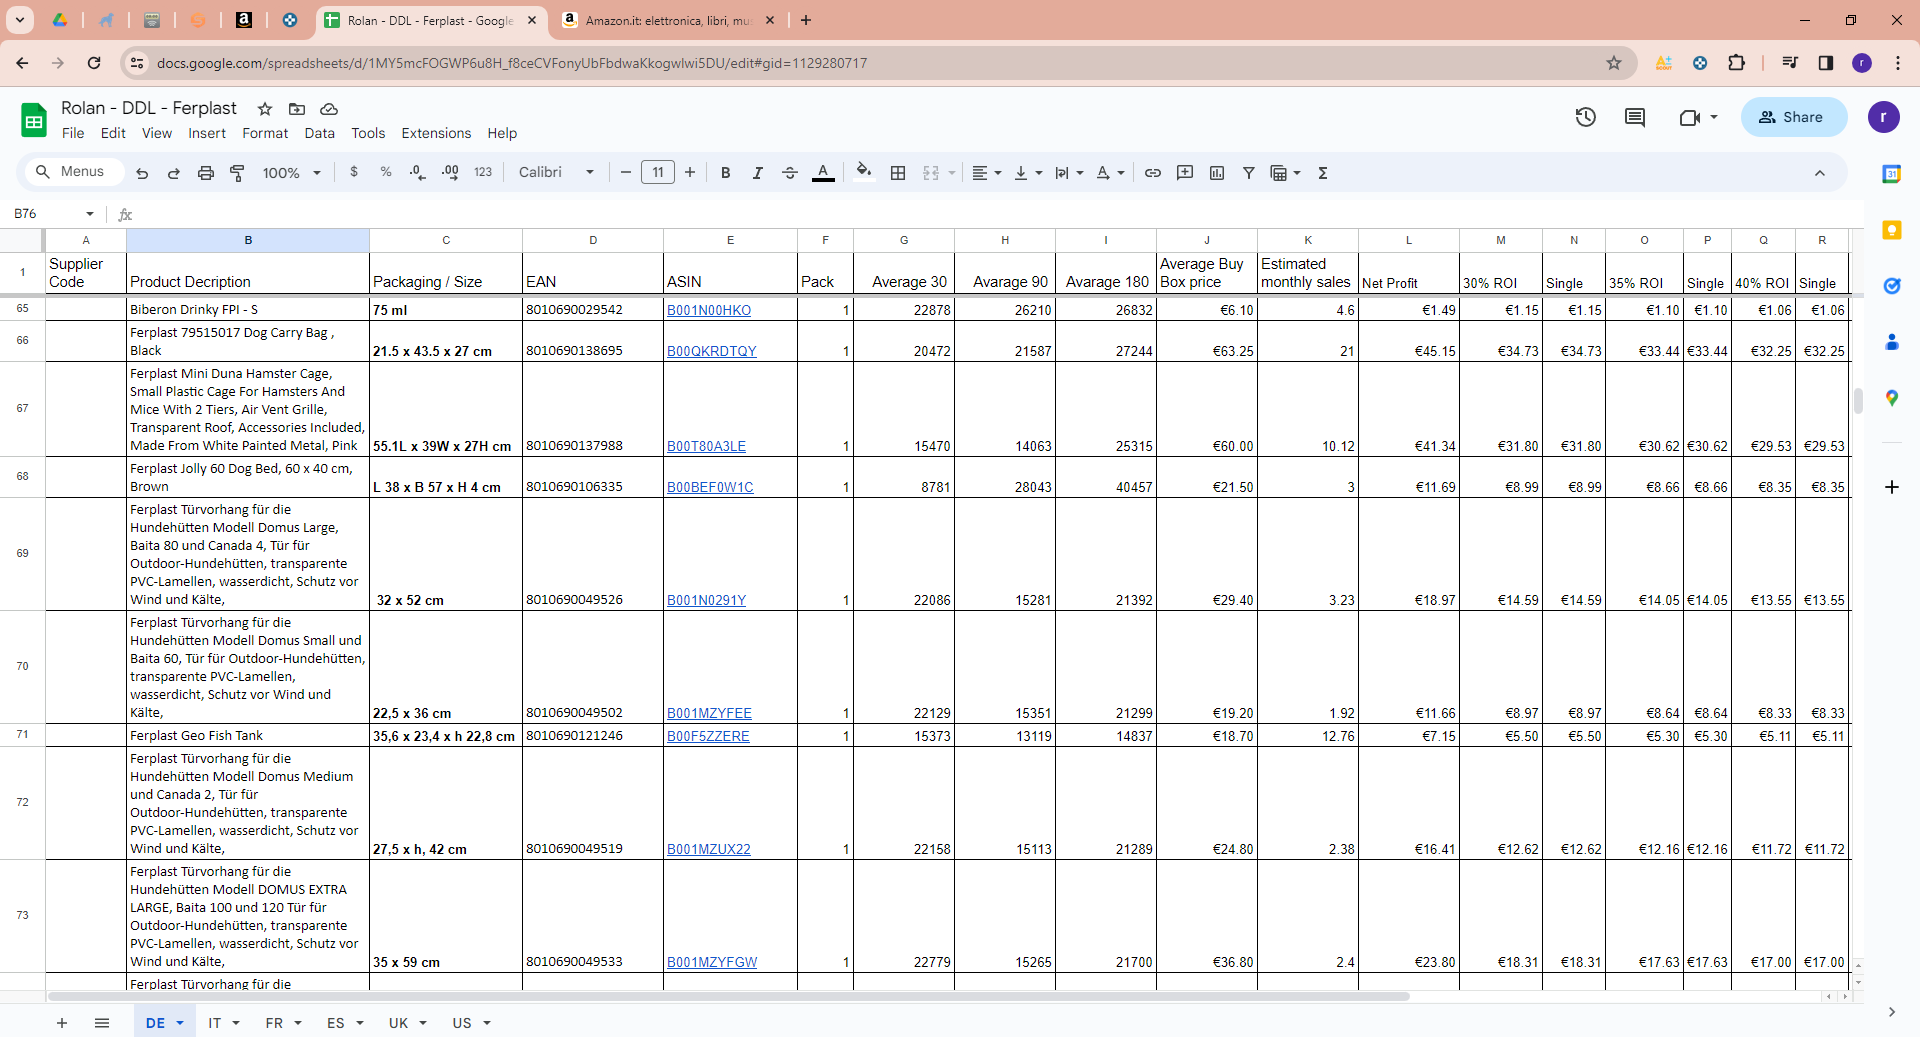Increase decimal places icon

click(x=450, y=172)
